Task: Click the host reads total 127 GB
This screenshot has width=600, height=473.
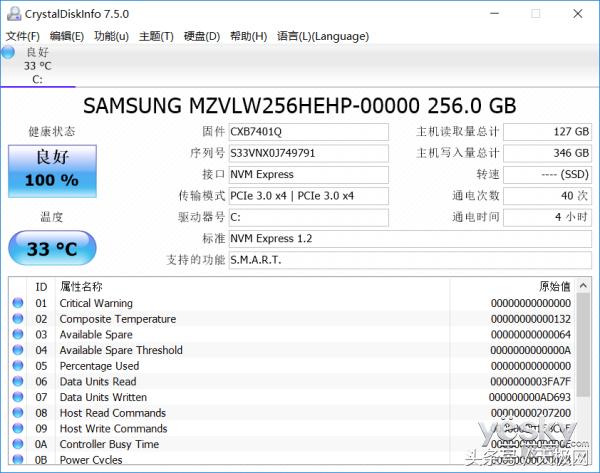Action: click(548, 132)
